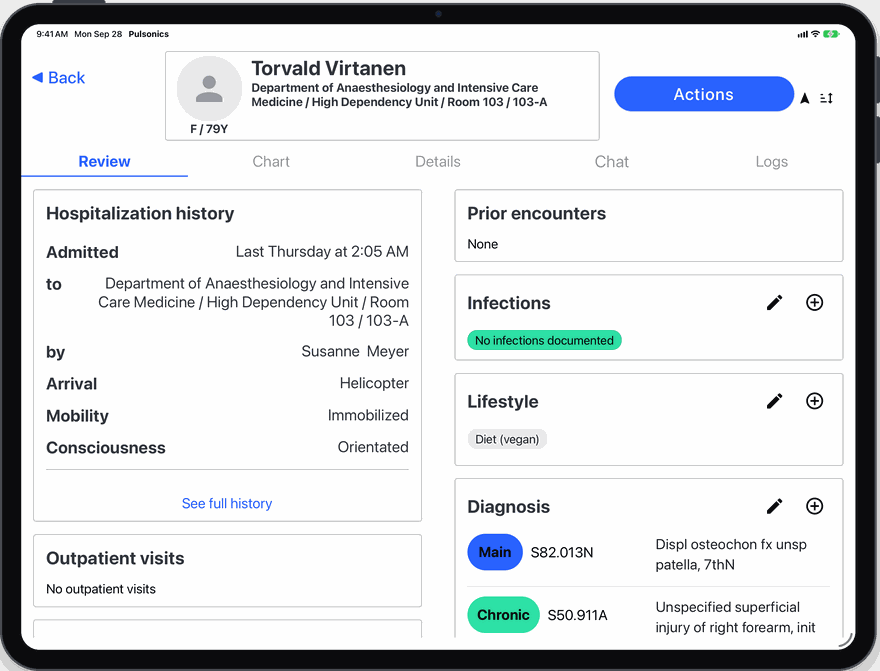880x671 pixels.
Task: Click the Prior encounters None text
Action: (483, 244)
